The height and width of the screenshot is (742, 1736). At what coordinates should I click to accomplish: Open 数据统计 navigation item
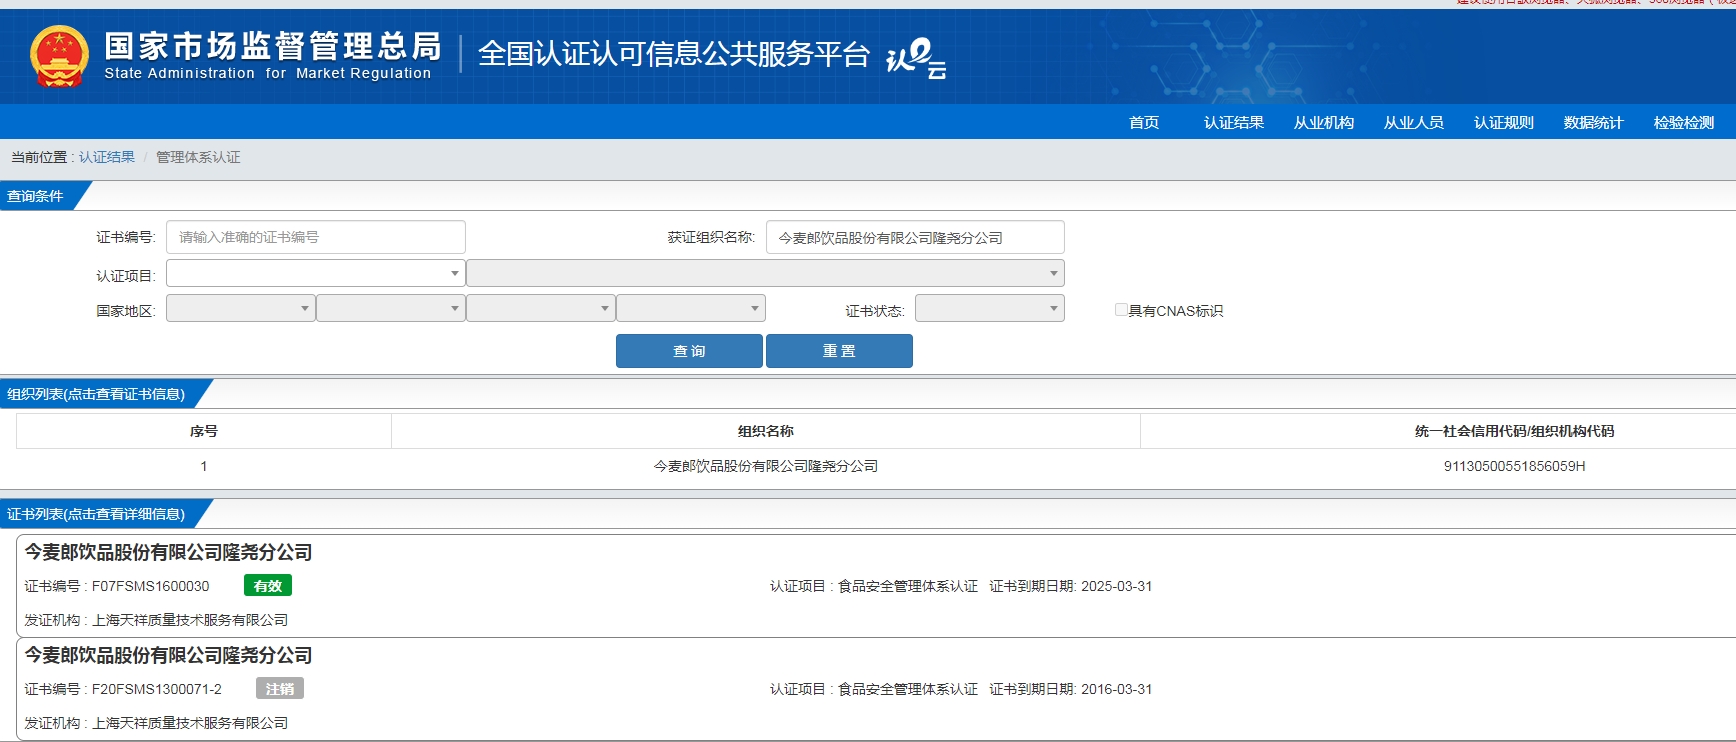click(1594, 122)
